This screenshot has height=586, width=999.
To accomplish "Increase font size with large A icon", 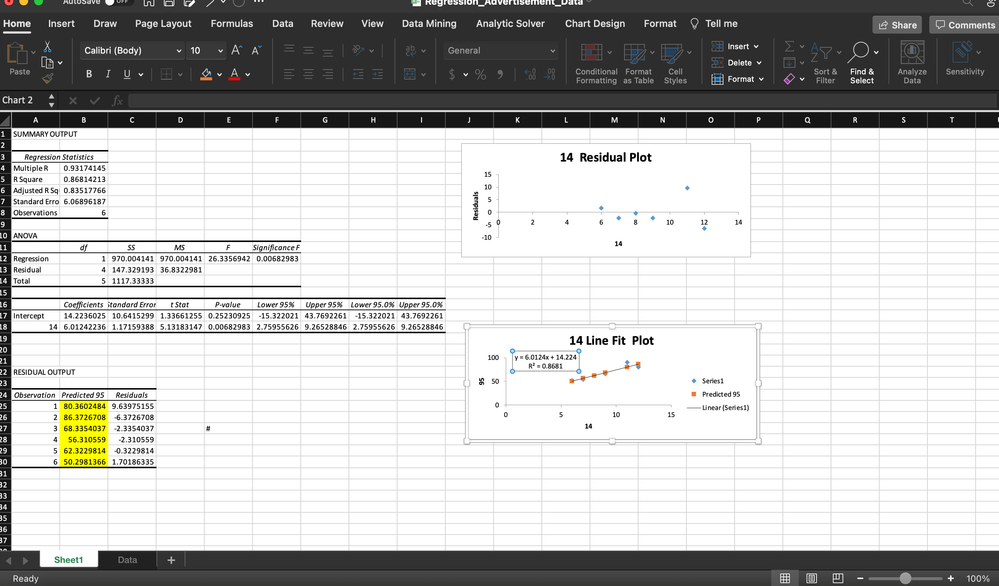I will (236, 50).
